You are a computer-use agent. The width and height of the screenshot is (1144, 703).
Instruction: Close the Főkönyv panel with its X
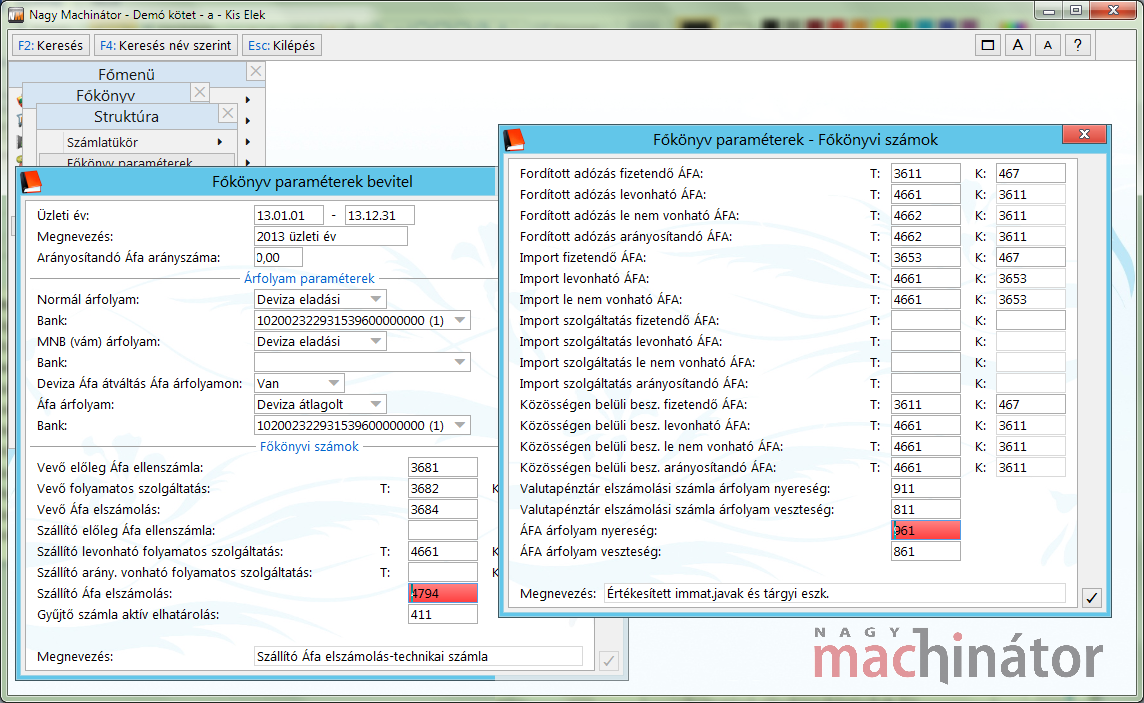point(200,93)
